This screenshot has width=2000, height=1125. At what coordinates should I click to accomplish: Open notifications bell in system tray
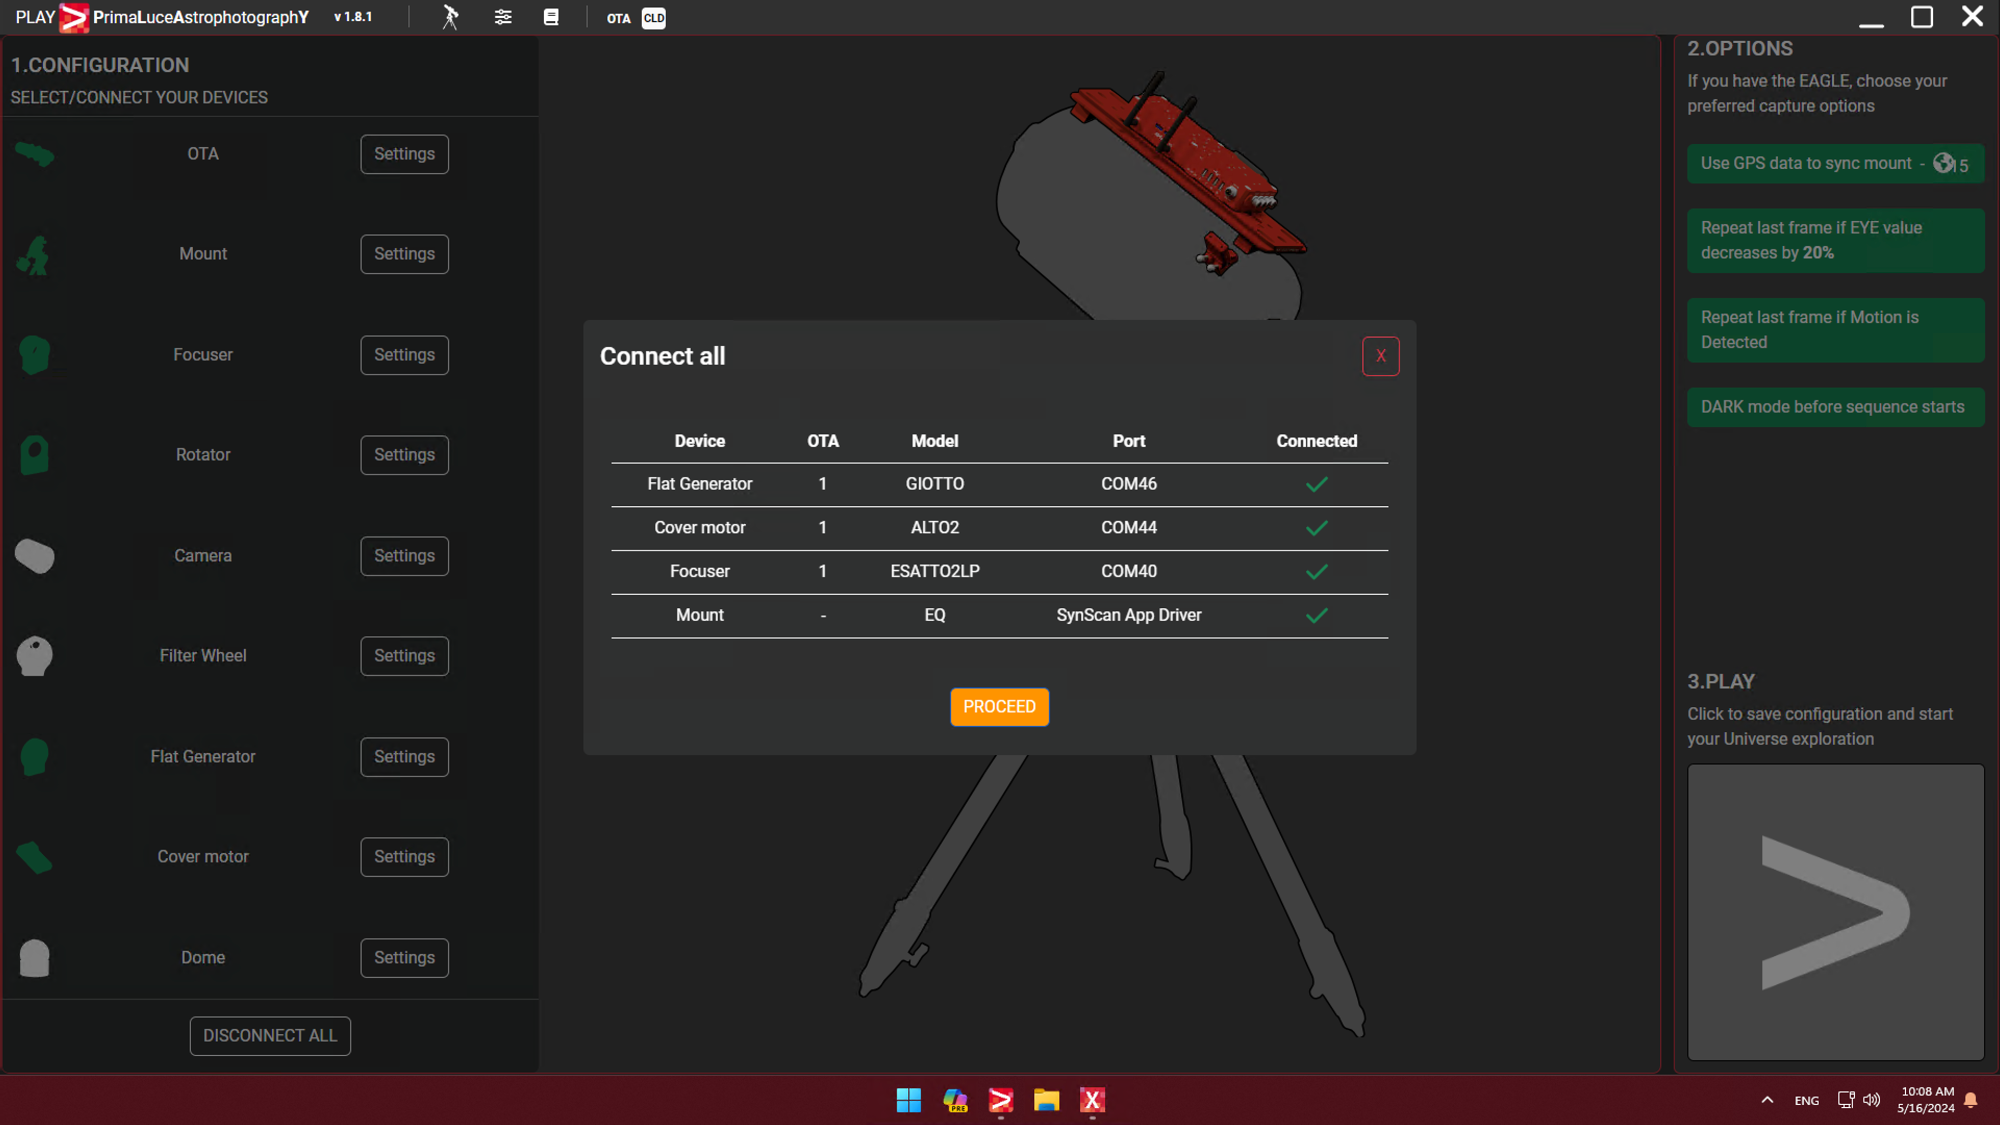click(1970, 1100)
